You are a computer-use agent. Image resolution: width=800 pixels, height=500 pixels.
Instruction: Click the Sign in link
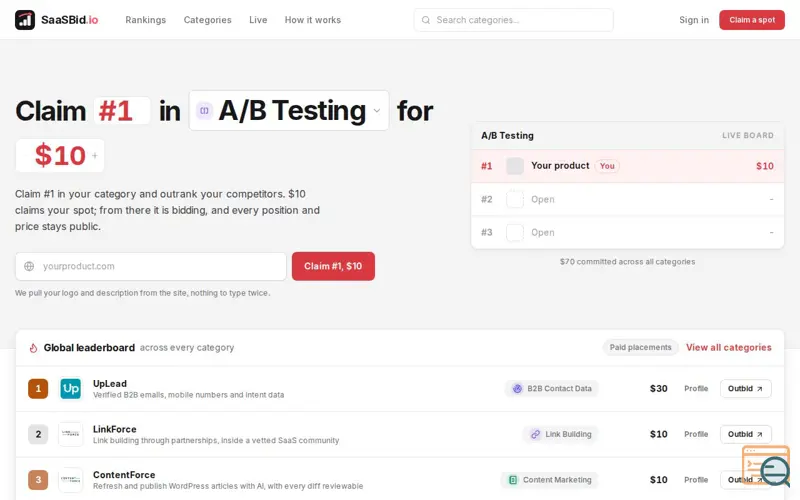point(694,20)
